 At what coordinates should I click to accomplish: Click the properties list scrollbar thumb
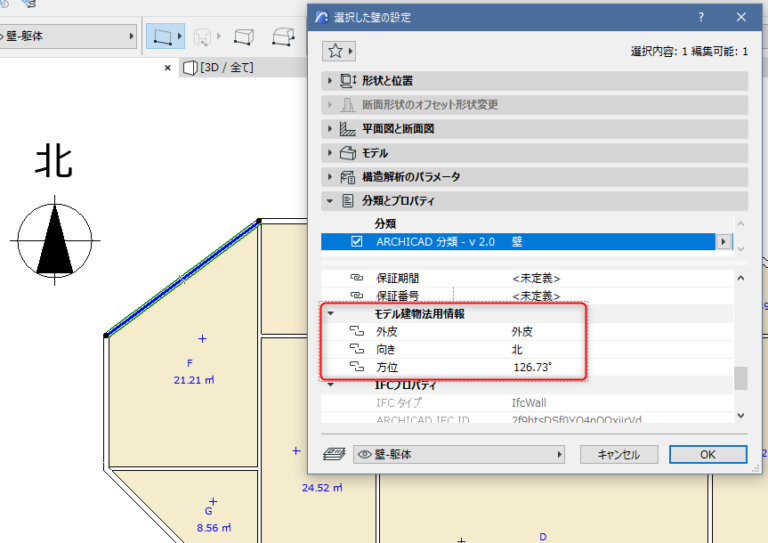[x=741, y=378]
